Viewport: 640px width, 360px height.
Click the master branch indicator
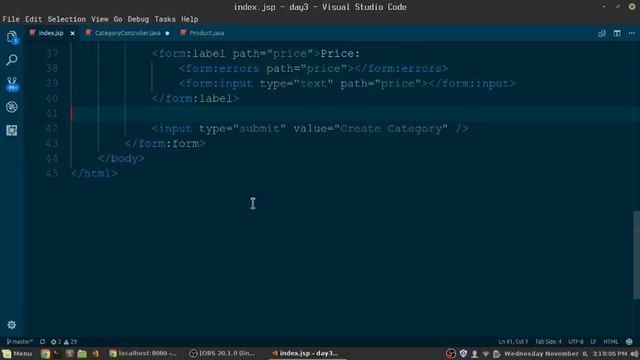tap(19, 342)
